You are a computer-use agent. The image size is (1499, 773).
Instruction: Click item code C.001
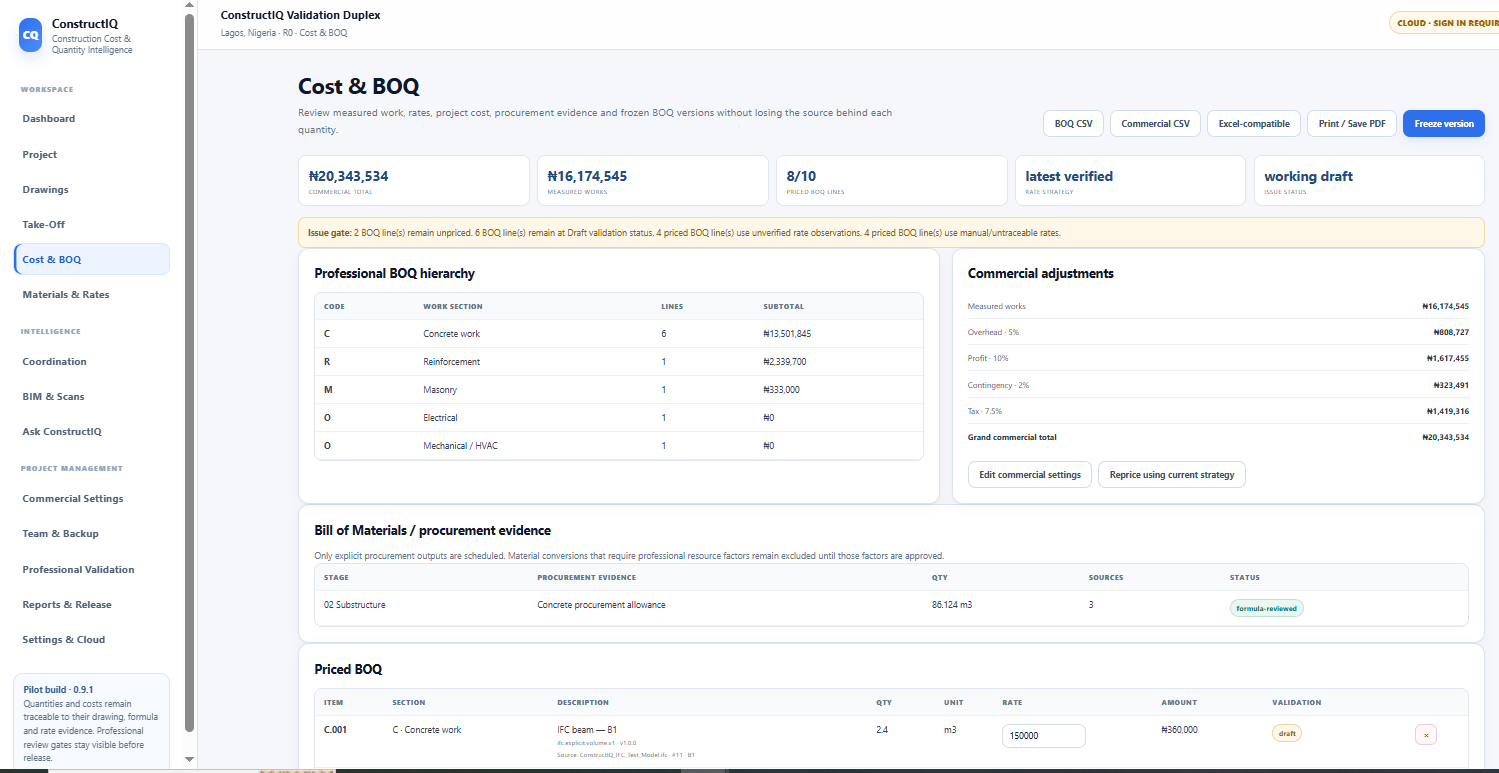click(335, 730)
